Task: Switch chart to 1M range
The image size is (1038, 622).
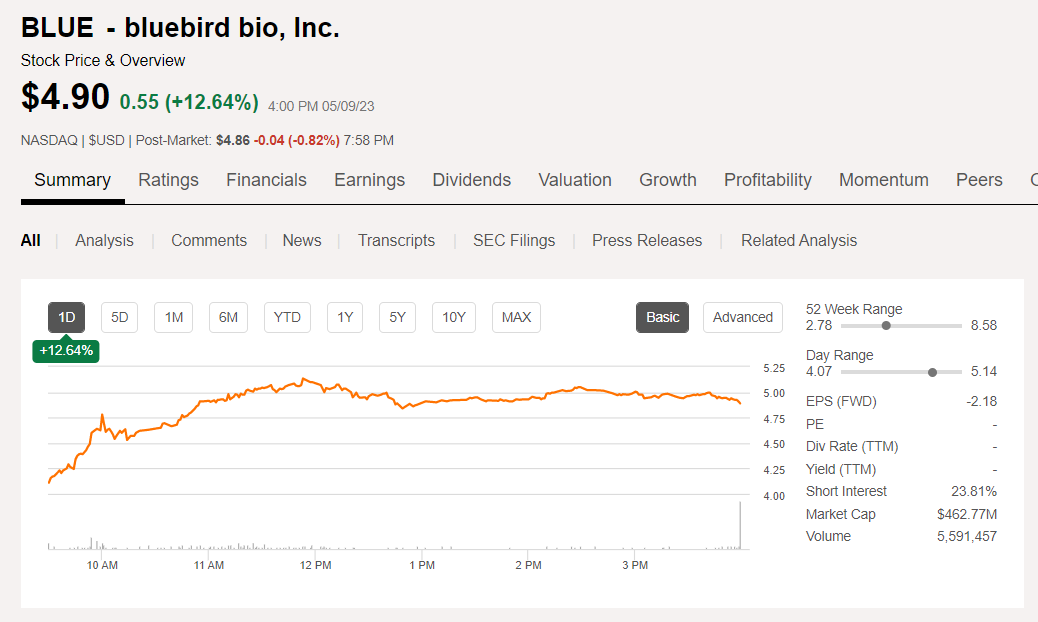Action: pos(174,317)
